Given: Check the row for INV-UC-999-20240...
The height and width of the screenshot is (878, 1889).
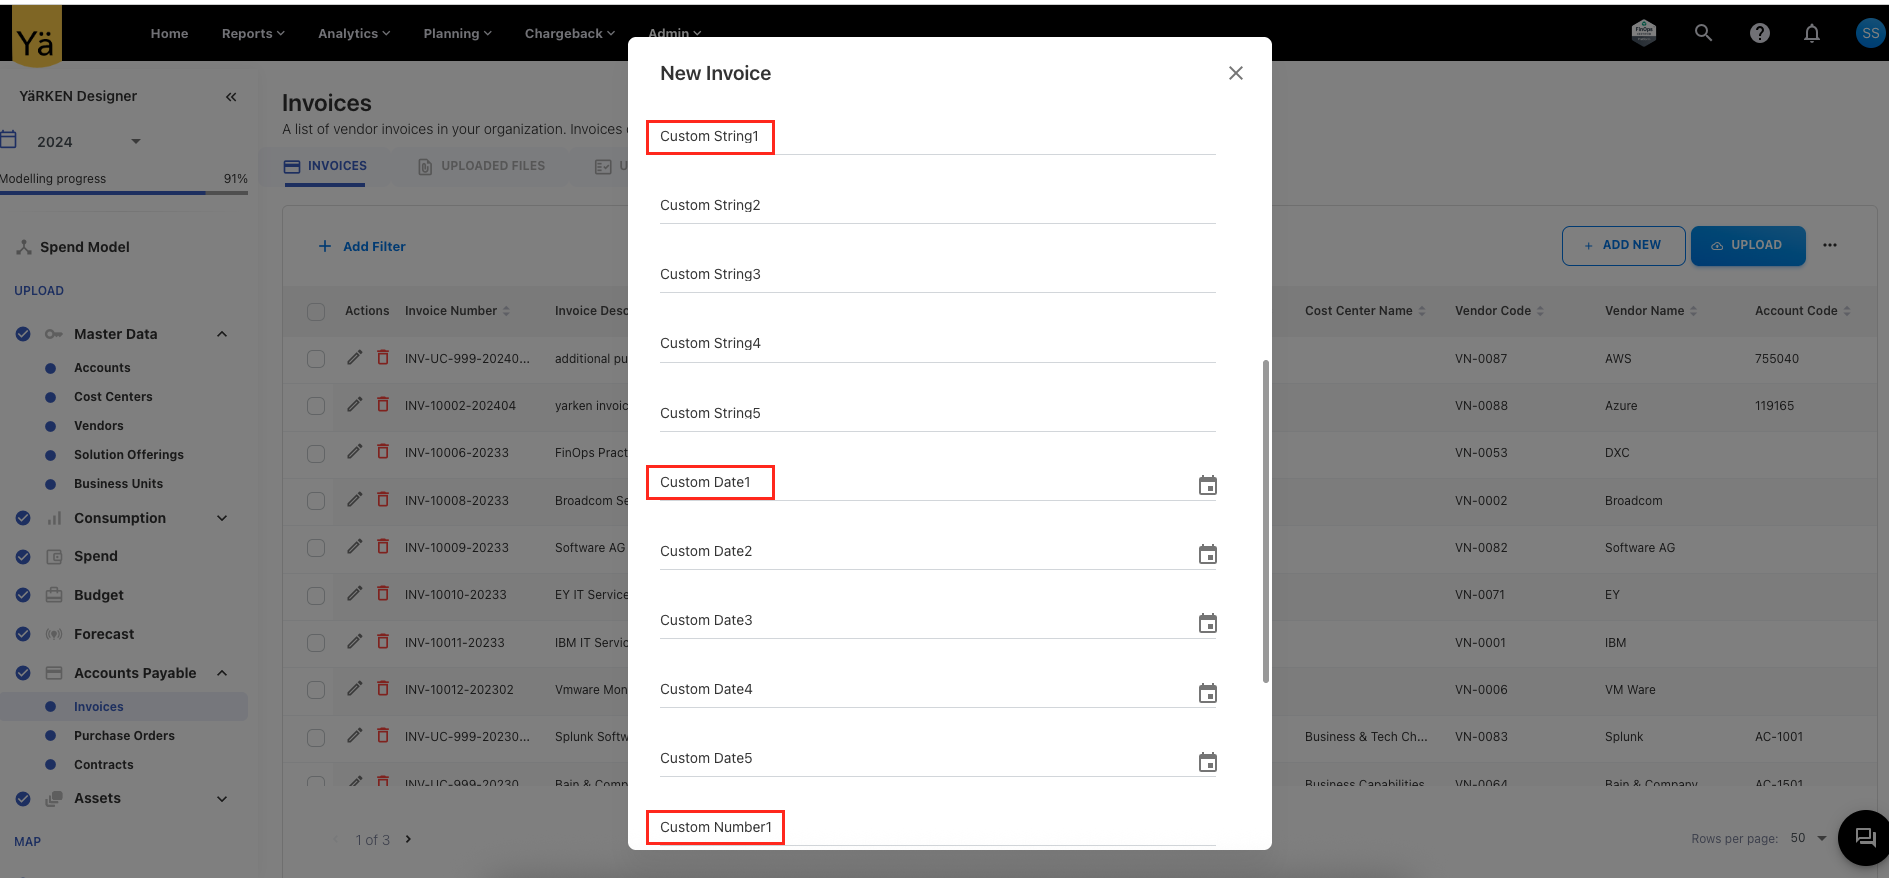Looking at the screenshot, I should [x=316, y=359].
